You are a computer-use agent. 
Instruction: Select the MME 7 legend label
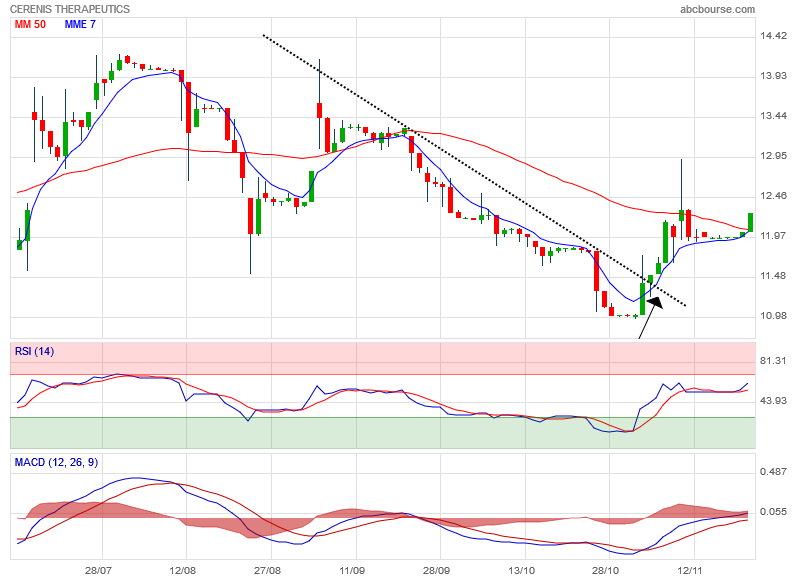click(80, 24)
